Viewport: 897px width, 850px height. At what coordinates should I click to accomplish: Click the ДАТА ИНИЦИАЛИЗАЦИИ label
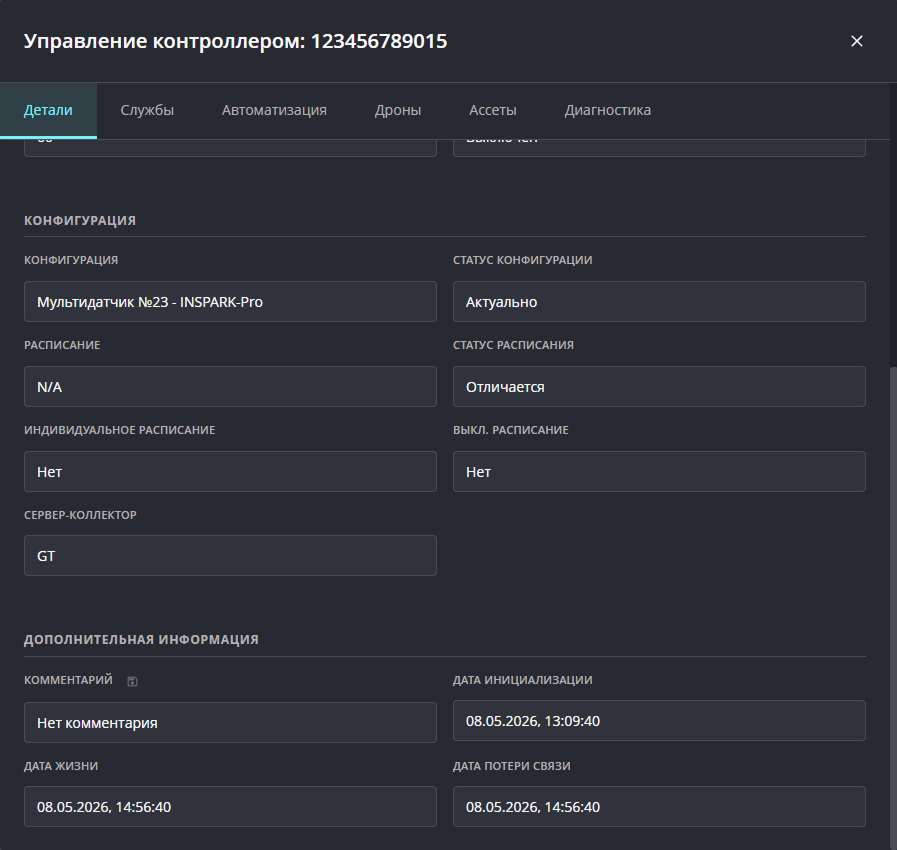point(523,680)
